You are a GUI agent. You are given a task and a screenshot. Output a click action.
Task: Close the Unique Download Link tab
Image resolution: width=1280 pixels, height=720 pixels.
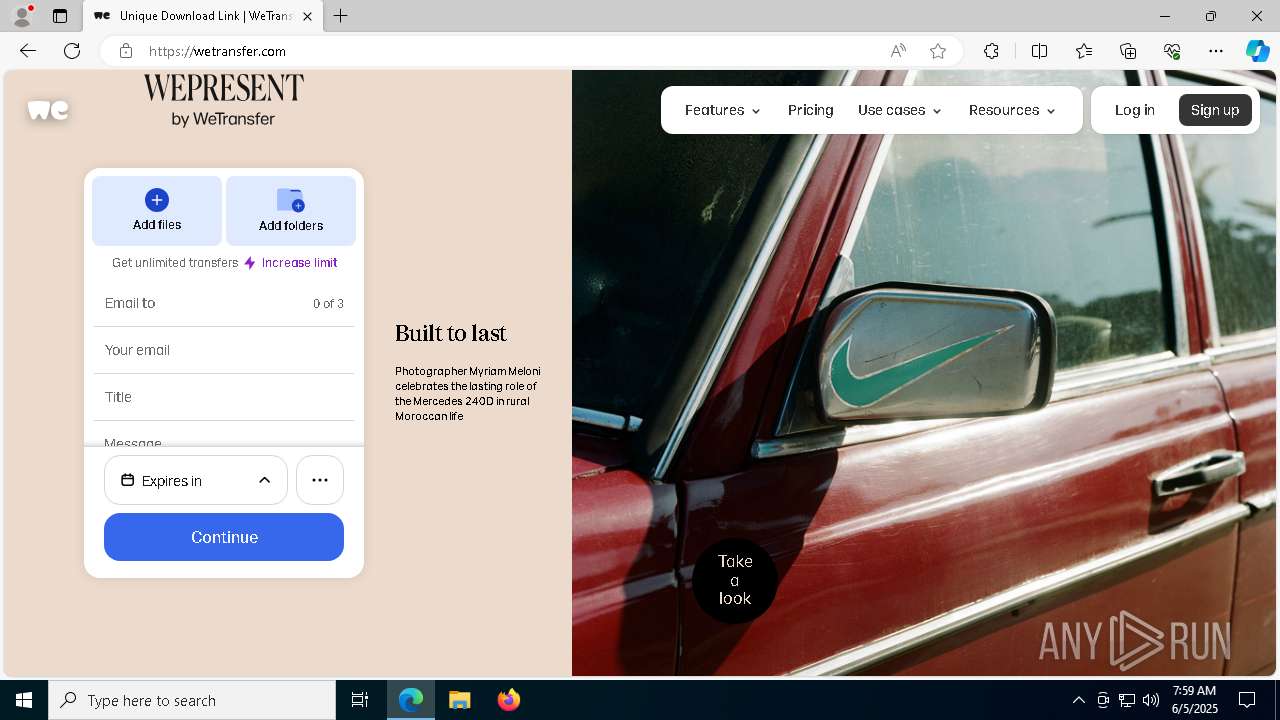(307, 16)
